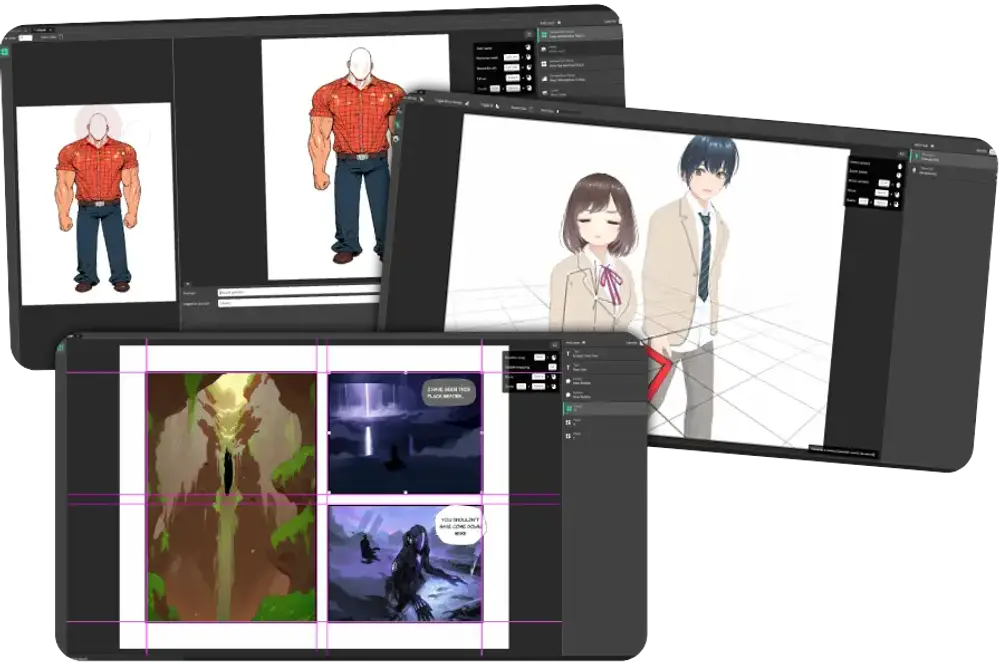1000x663 pixels.
Task: Click the green icon in the character editor's left sidebar
Action: tap(5, 52)
